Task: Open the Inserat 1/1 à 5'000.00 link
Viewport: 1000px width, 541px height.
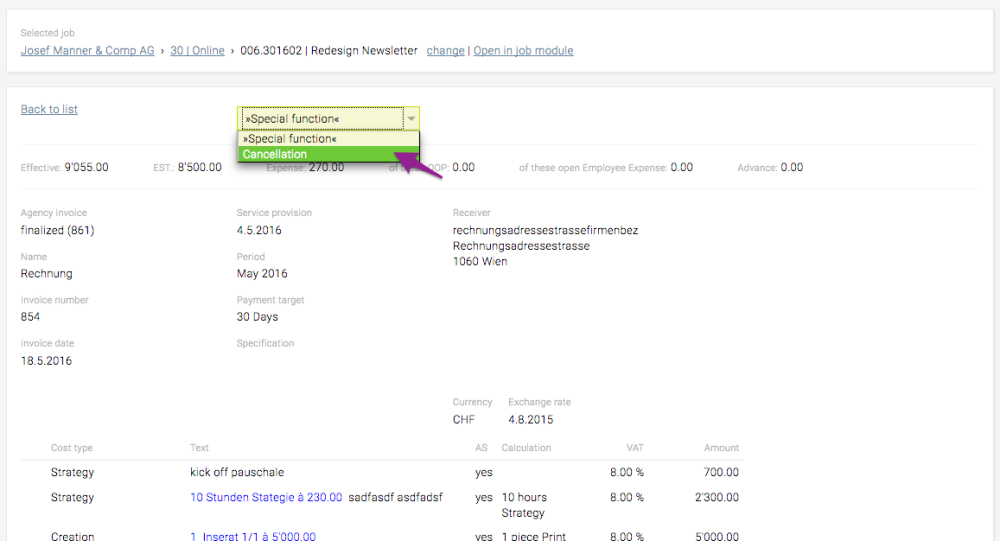Action: tap(253, 537)
